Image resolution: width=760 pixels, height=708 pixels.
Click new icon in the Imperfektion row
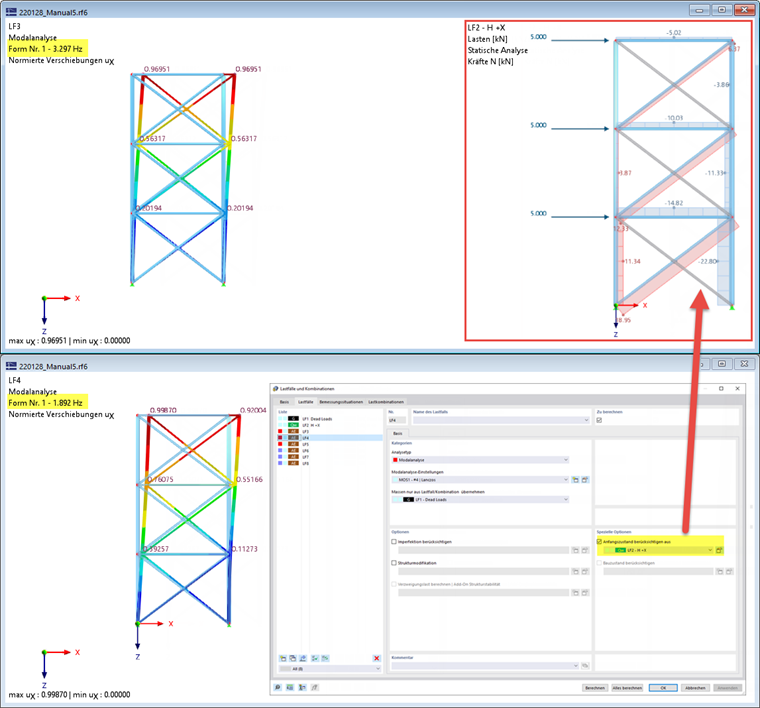coord(575,550)
